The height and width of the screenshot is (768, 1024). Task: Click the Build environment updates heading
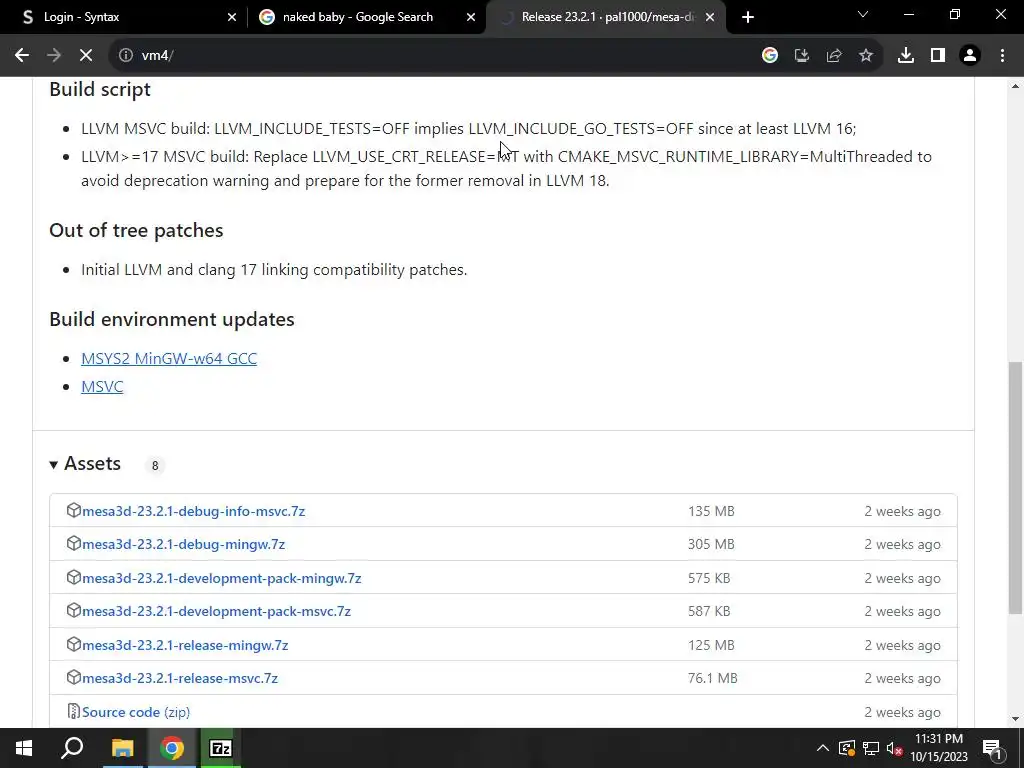click(x=172, y=319)
